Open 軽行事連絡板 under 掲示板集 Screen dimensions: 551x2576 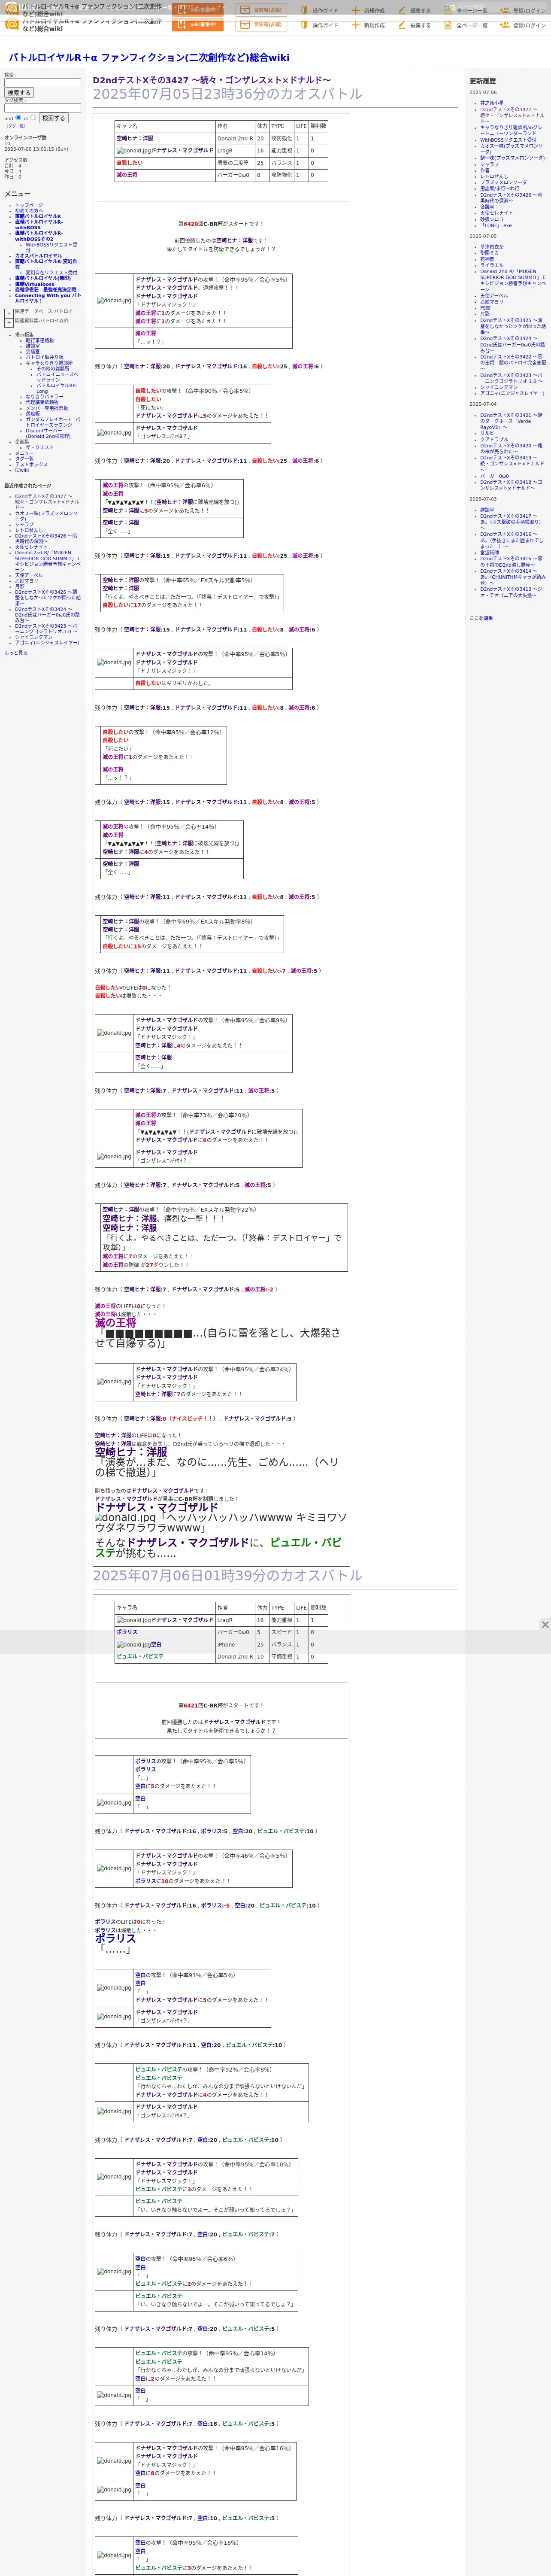(40, 340)
